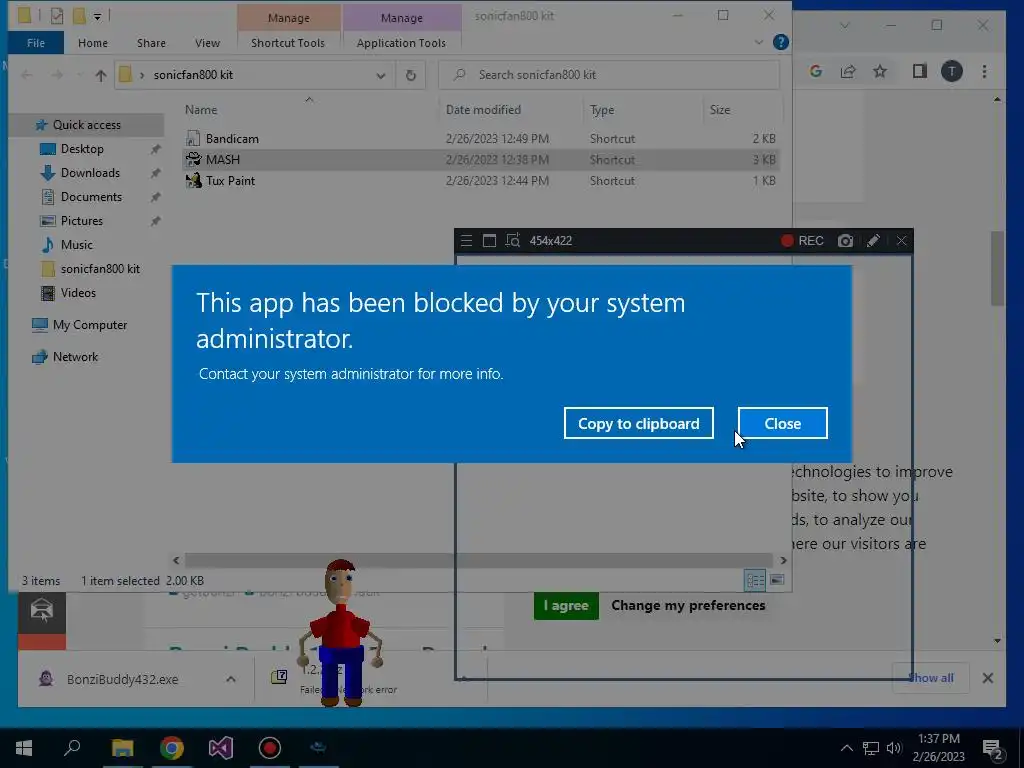
Task: Bookmark page with Chrome star icon
Action: coord(880,71)
